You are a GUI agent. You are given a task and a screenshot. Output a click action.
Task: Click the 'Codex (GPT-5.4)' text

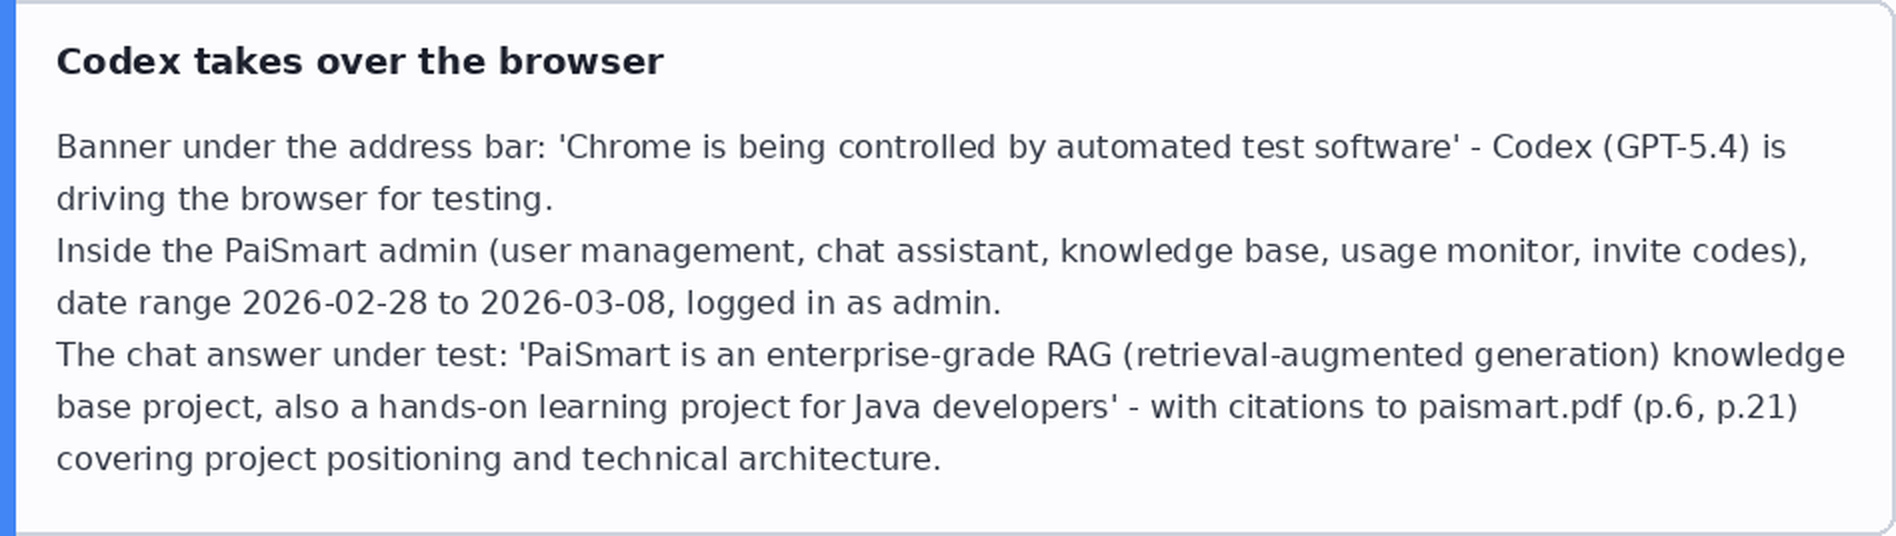coord(1621,147)
